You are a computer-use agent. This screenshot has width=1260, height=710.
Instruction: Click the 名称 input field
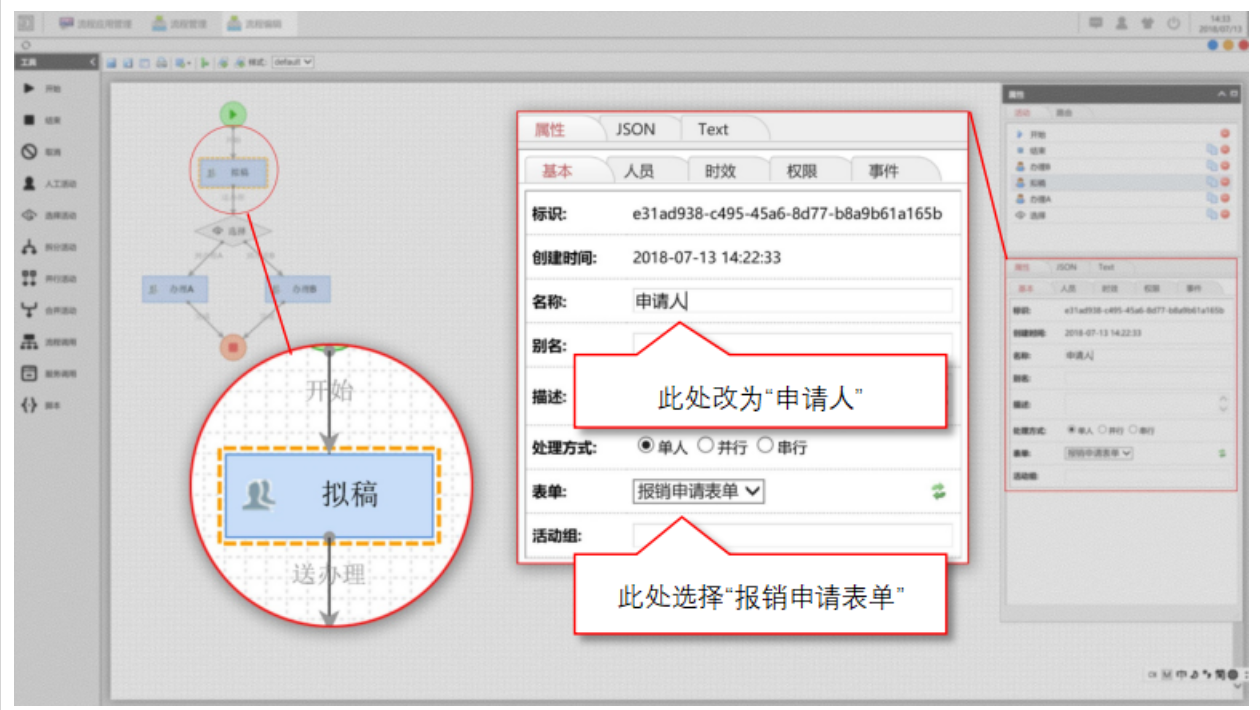(x=792, y=301)
